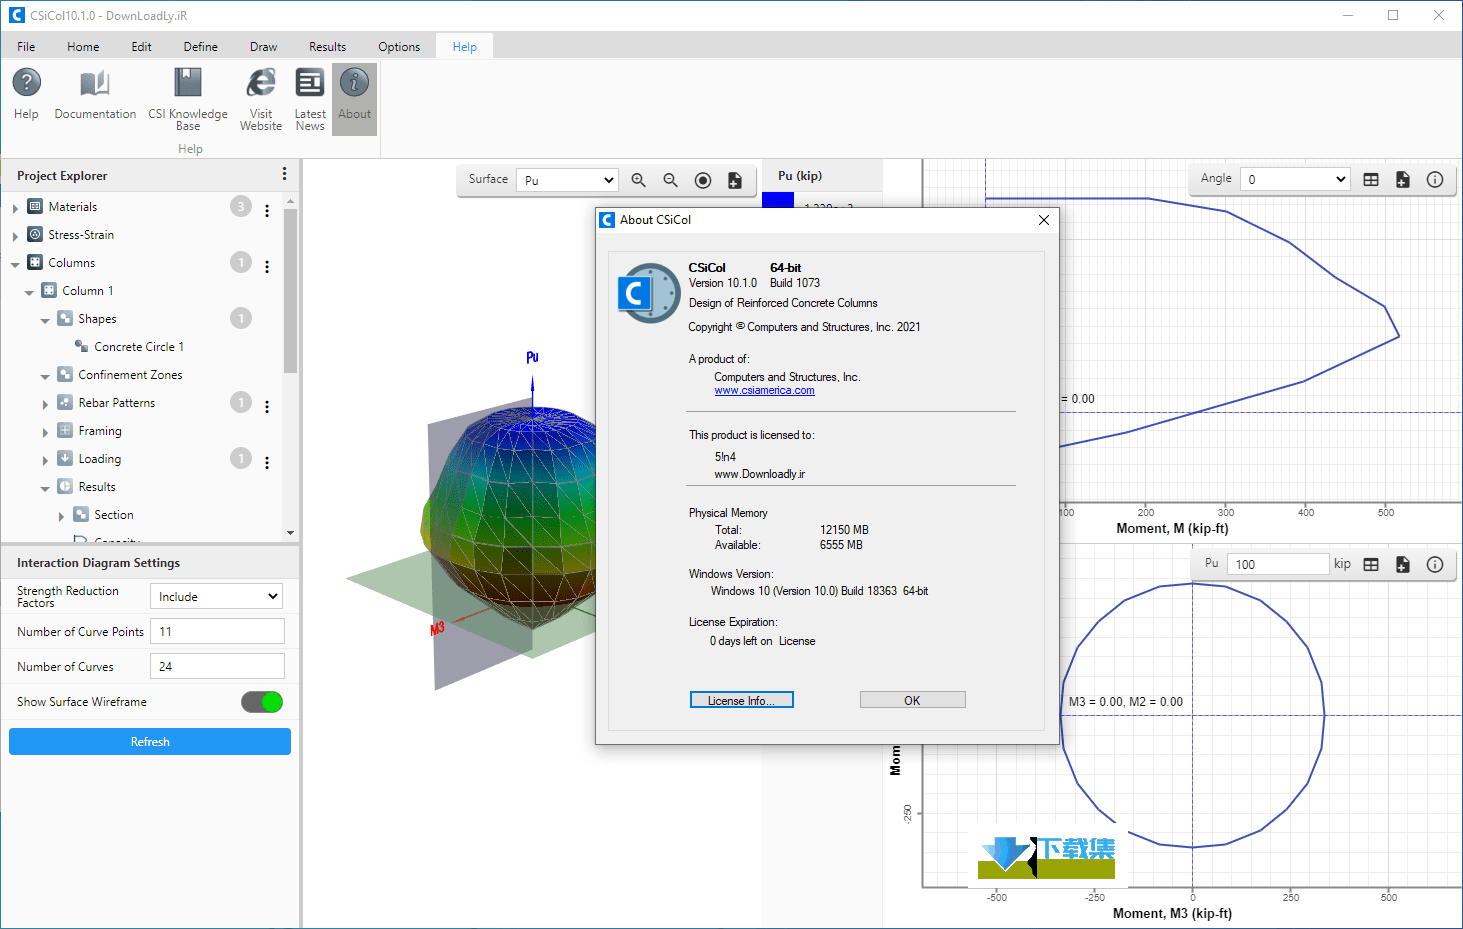Screen dimensions: 1463x929
Task: Show table for Pu moment diagram
Action: (x=1371, y=564)
